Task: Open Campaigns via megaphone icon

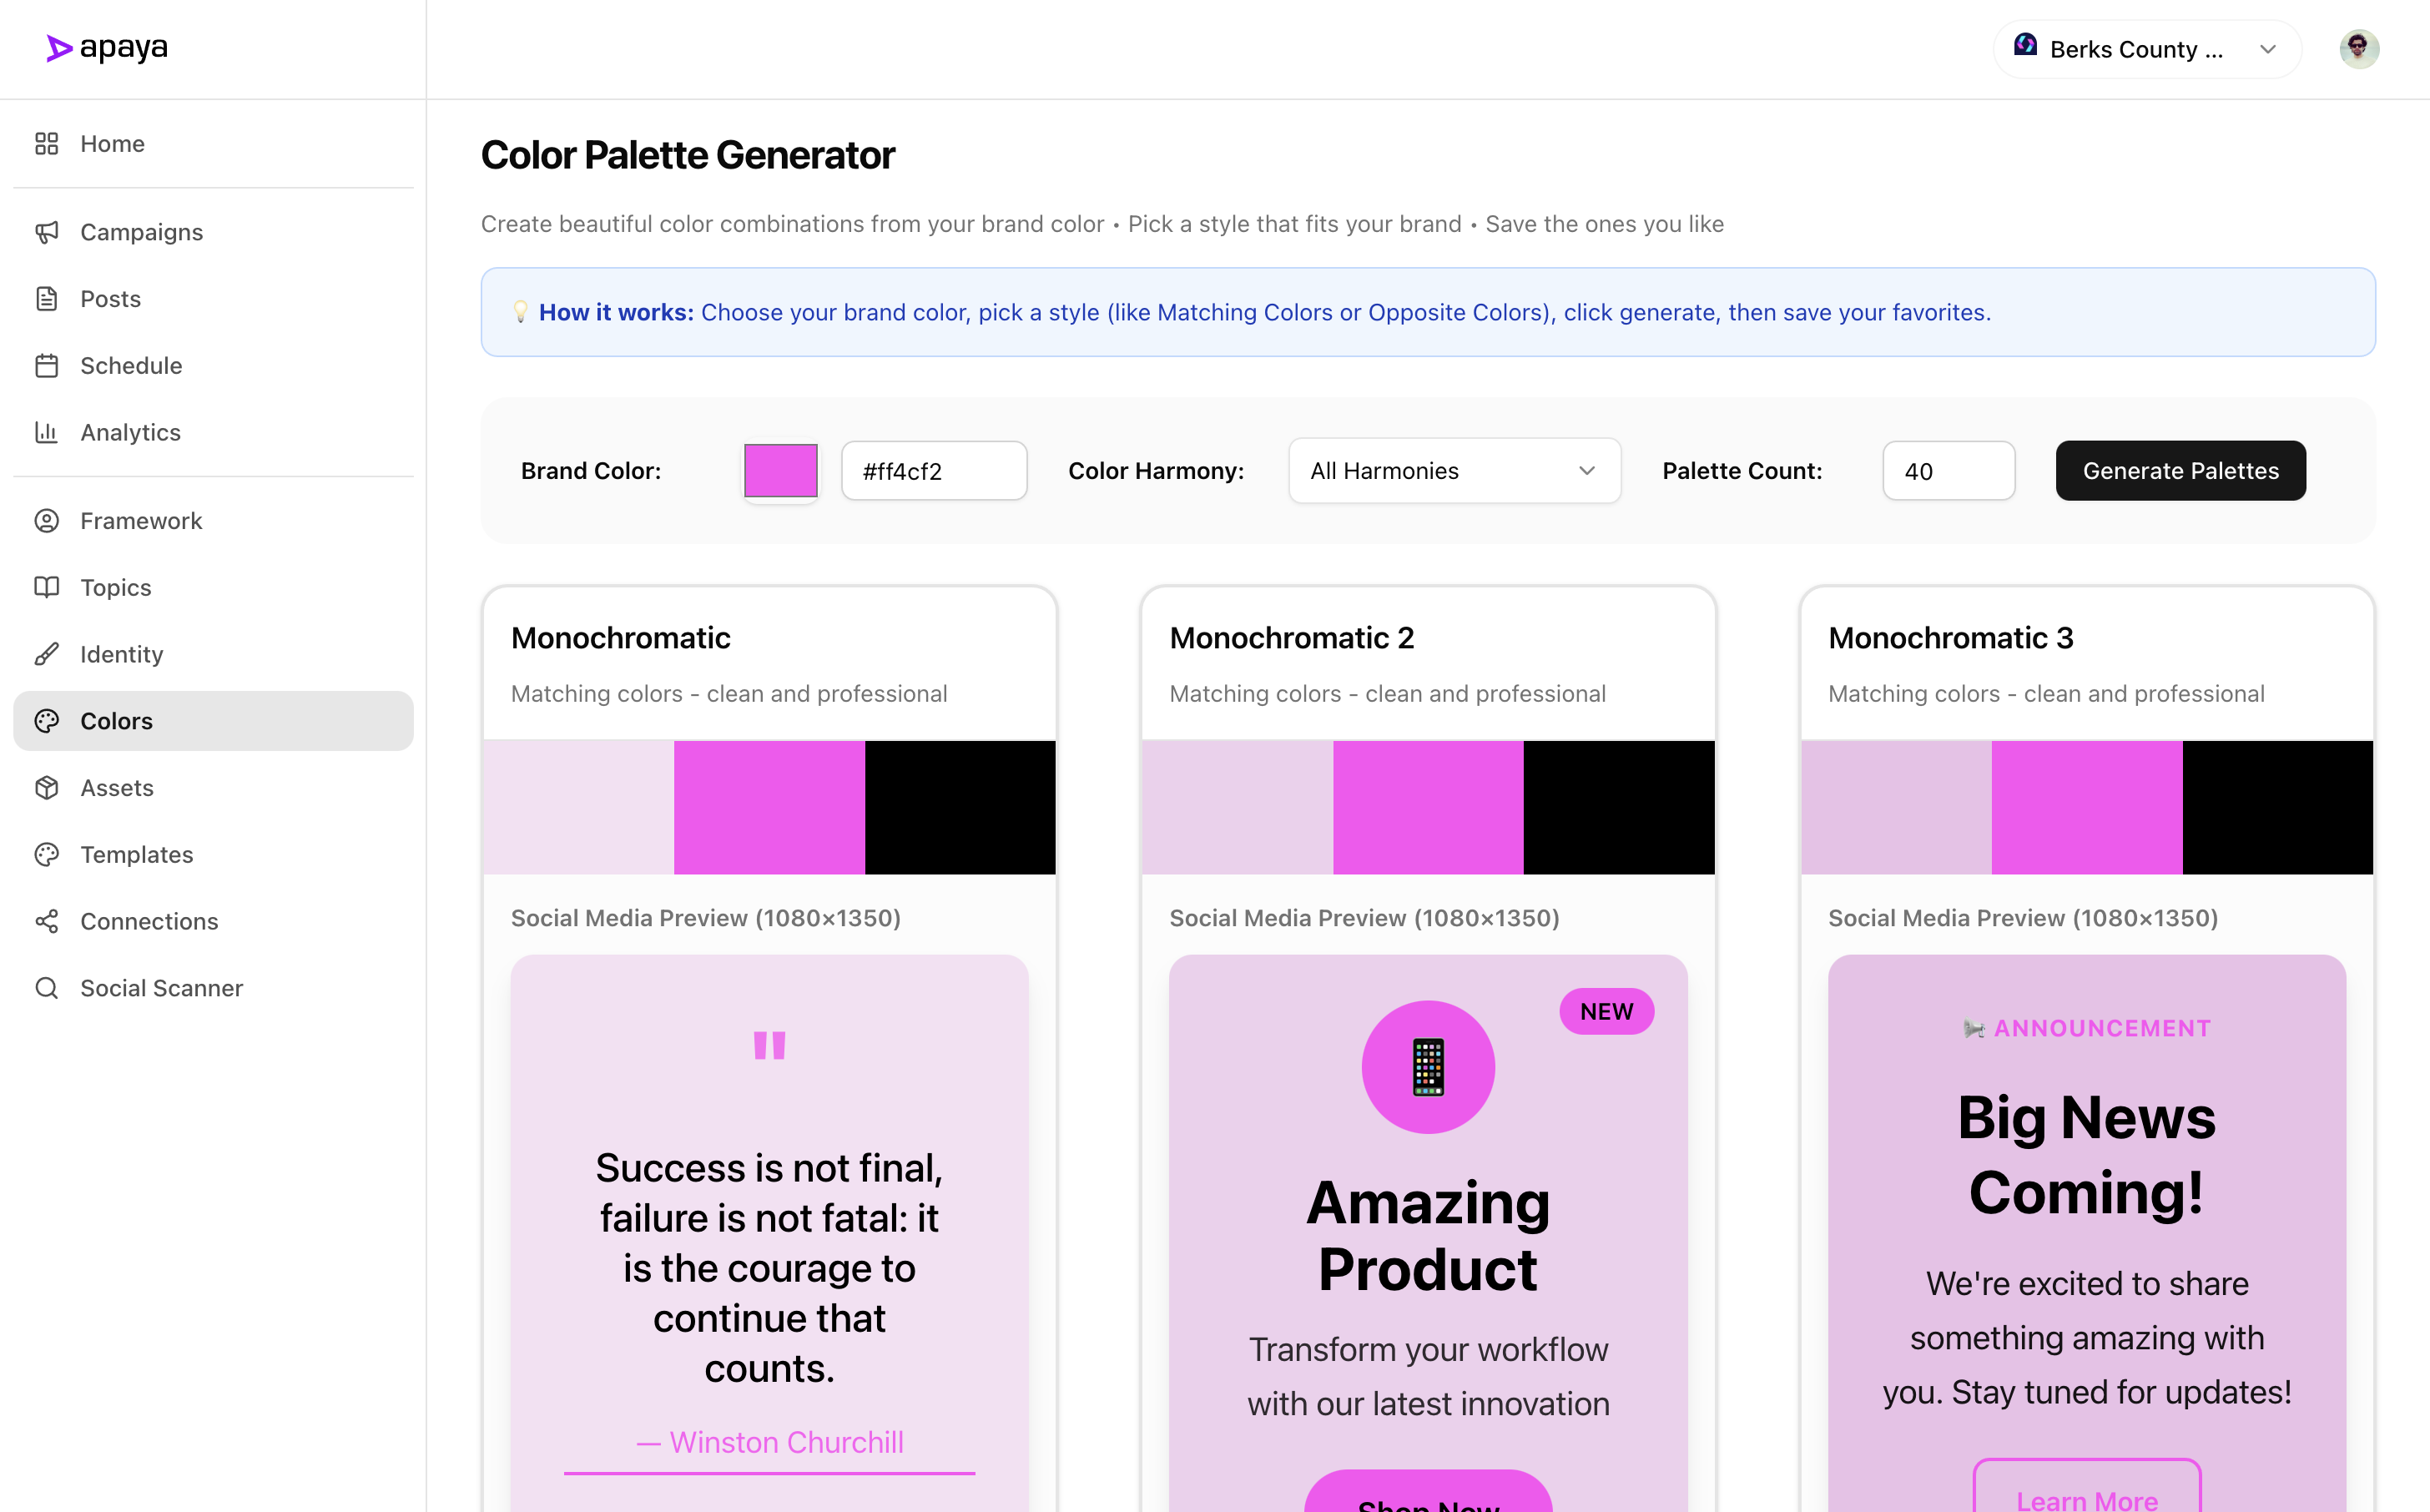Action: pyautogui.click(x=47, y=232)
